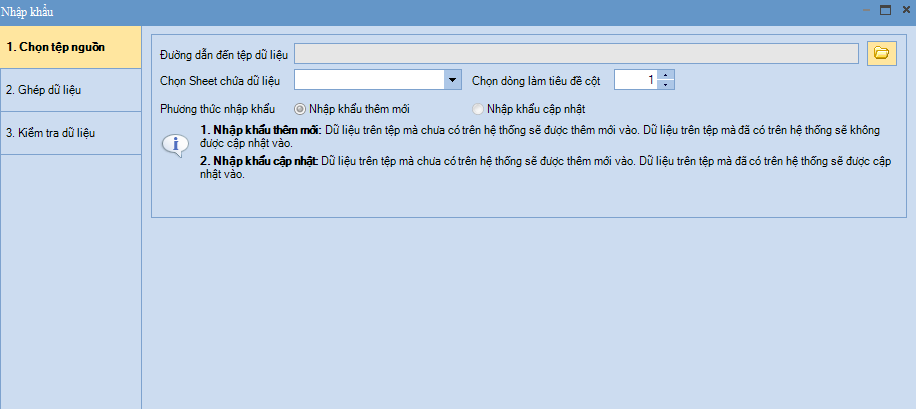Image resolution: width=916 pixels, height=409 pixels.
Task: Click the 'Chọn dòng làm tiêu đề cột' label
Action: [x=536, y=81]
